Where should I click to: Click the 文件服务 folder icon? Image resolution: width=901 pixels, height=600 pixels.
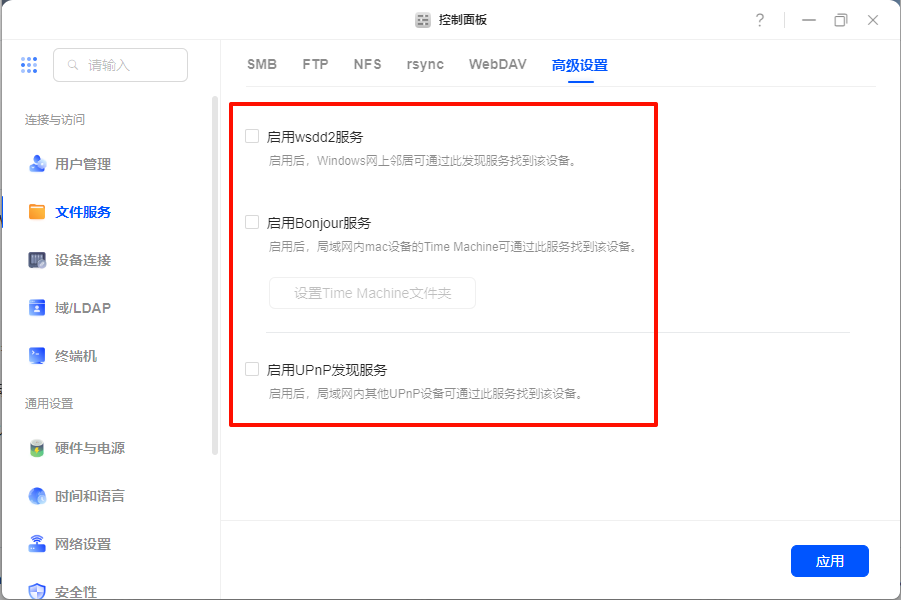click(x=37, y=212)
